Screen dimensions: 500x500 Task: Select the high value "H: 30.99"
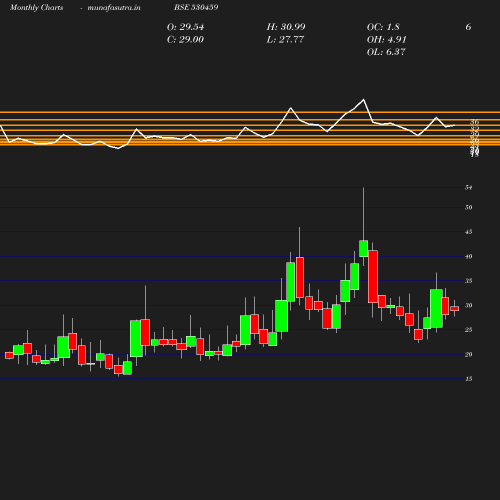pyautogui.click(x=286, y=27)
